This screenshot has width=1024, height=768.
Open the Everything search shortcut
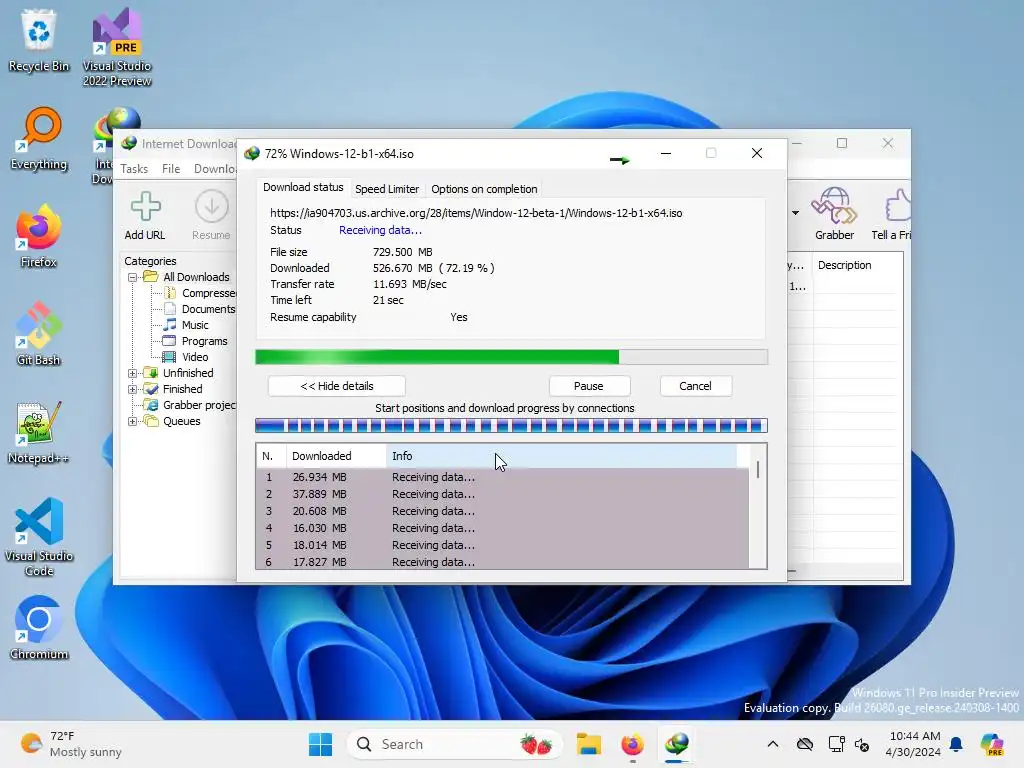39,138
